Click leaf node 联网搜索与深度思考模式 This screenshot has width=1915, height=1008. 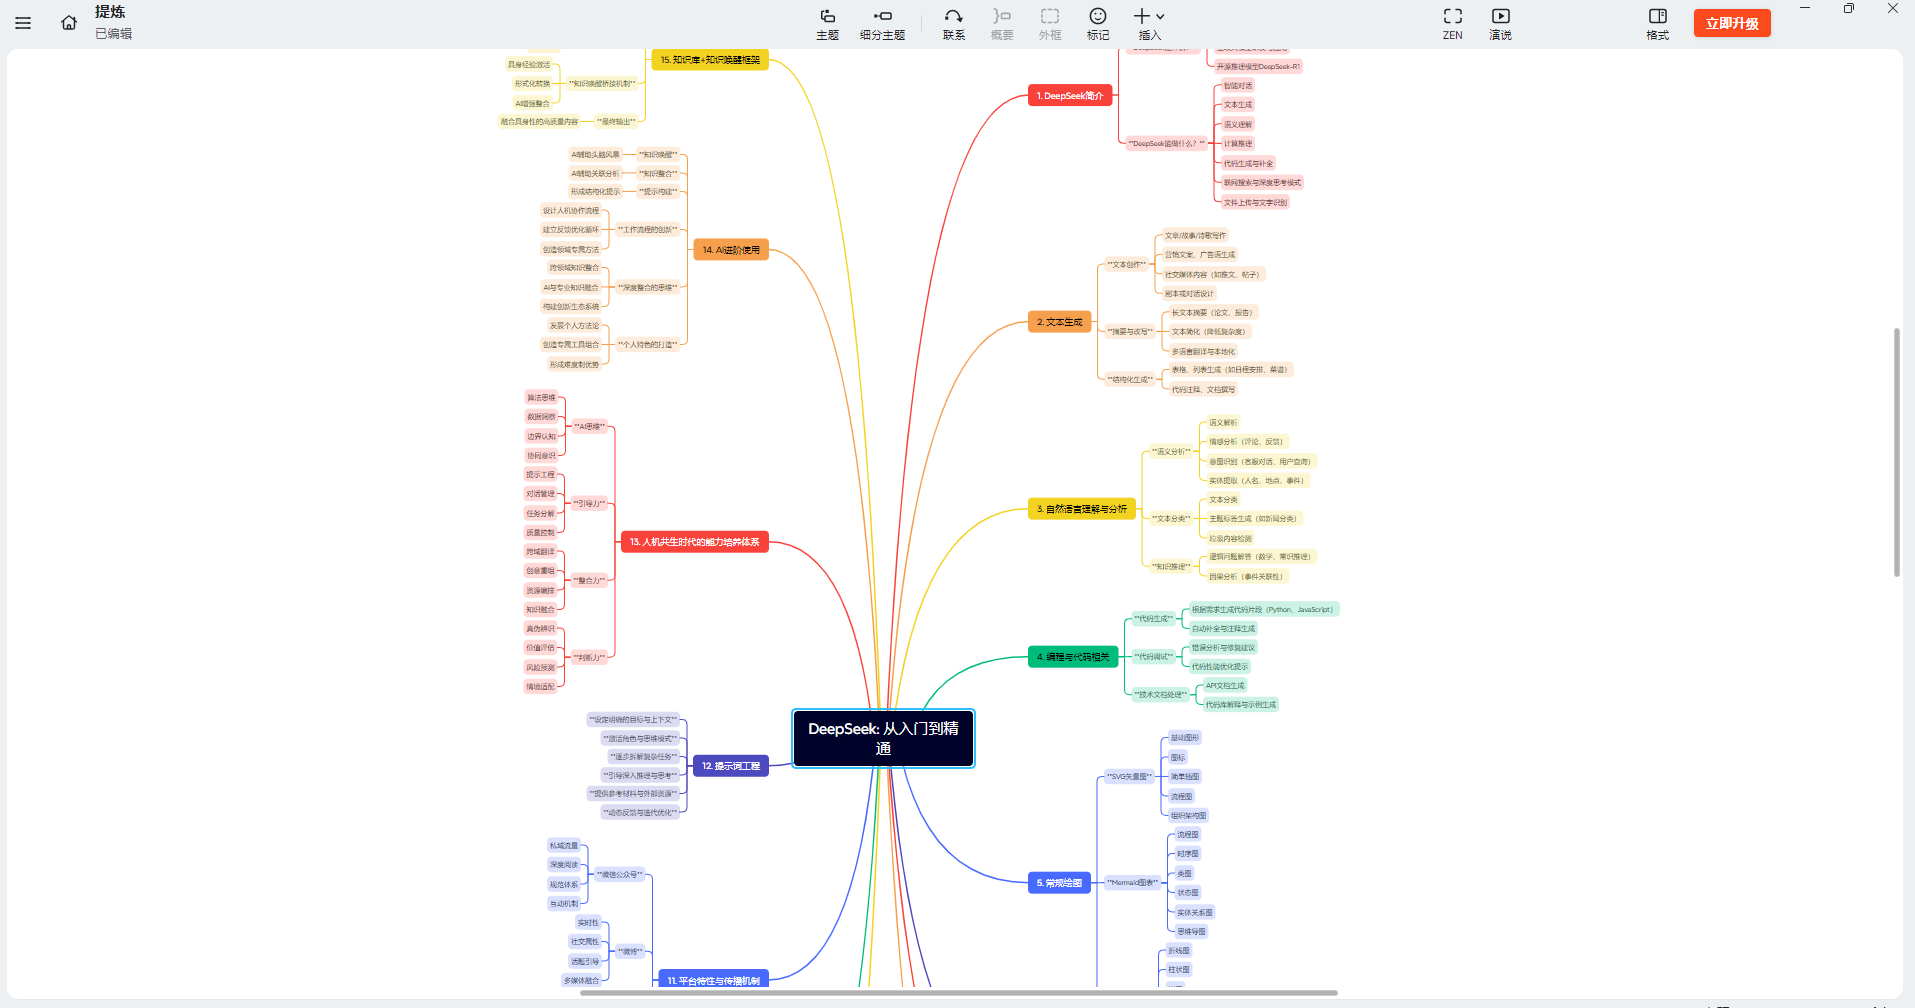(x=1262, y=183)
